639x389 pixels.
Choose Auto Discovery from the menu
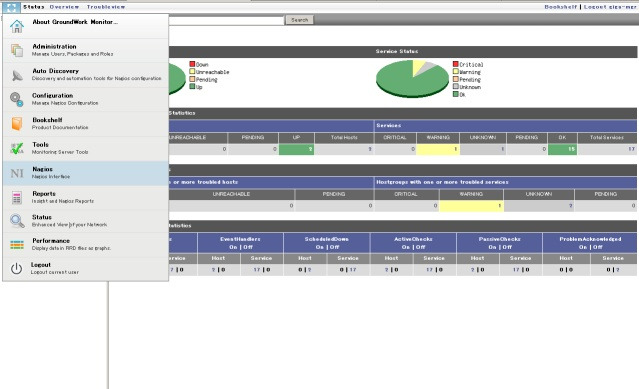click(x=86, y=75)
